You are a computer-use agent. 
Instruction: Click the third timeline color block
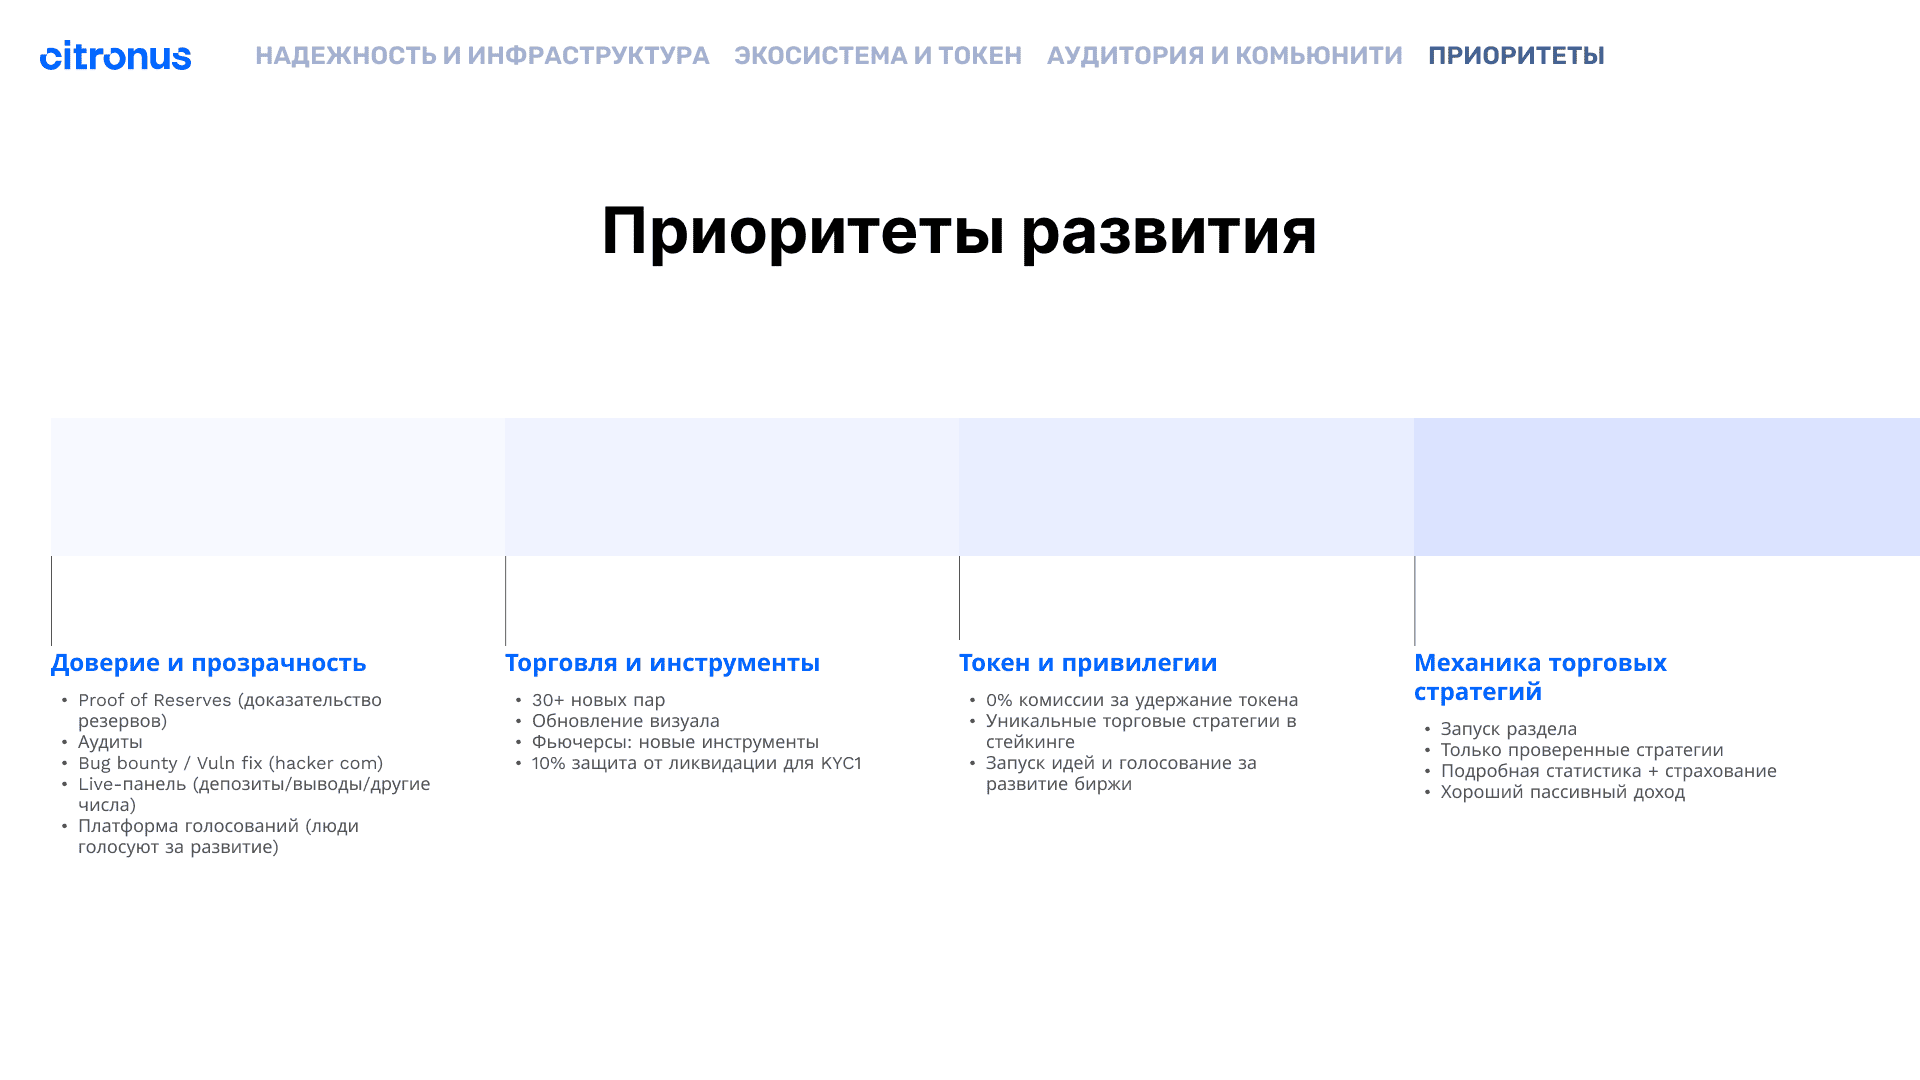coord(1186,487)
